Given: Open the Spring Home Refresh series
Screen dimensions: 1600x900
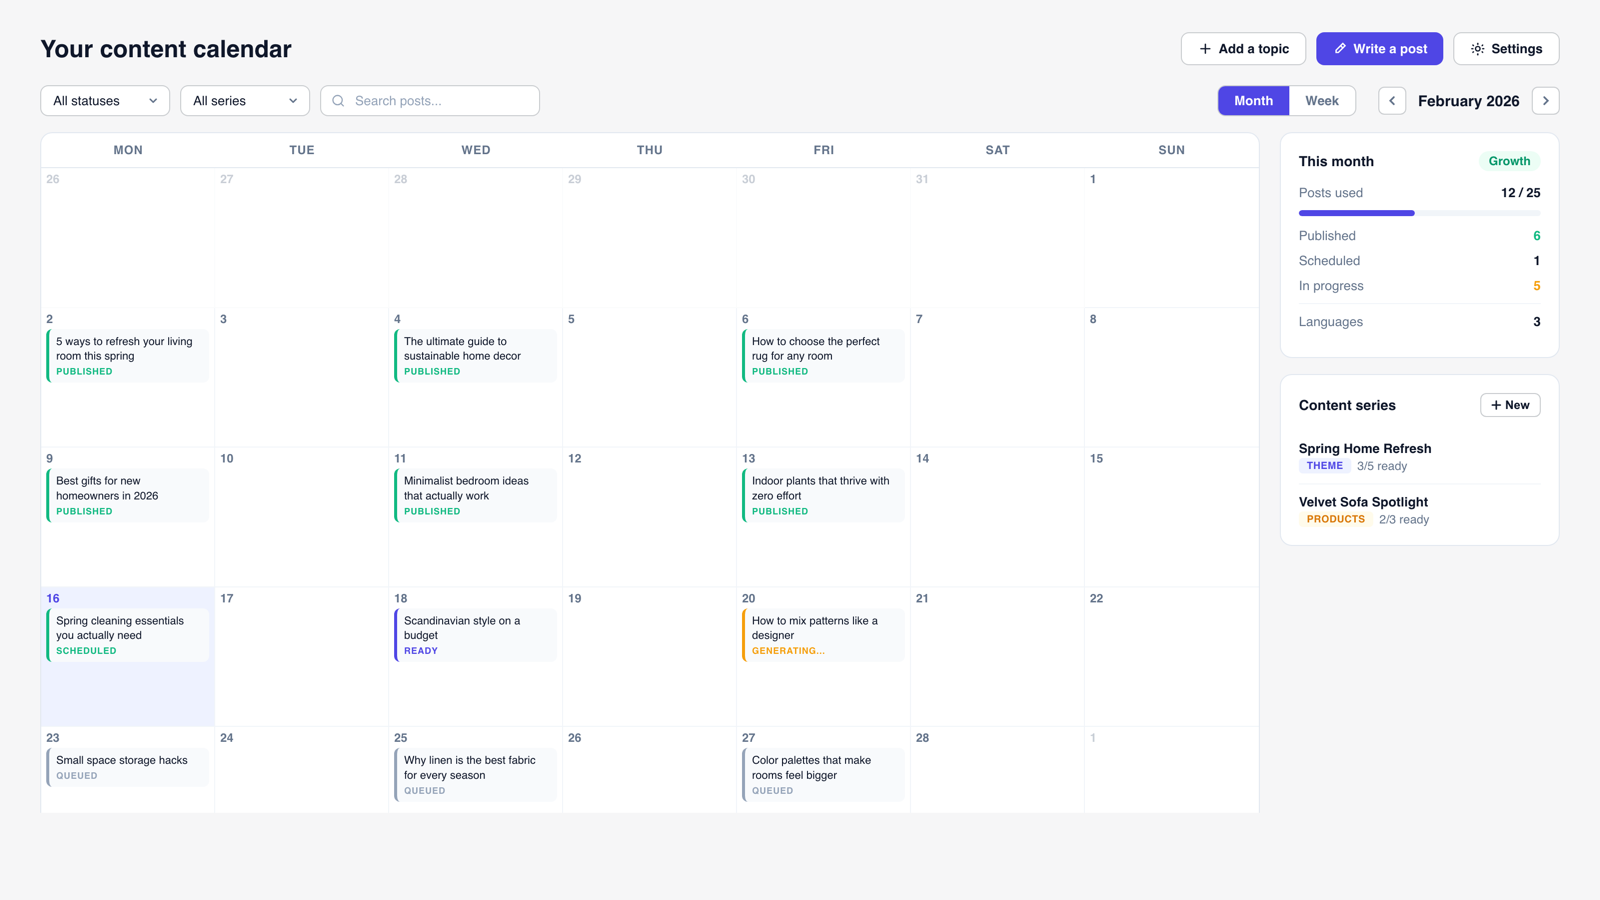Looking at the screenshot, I should [x=1365, y=449].
